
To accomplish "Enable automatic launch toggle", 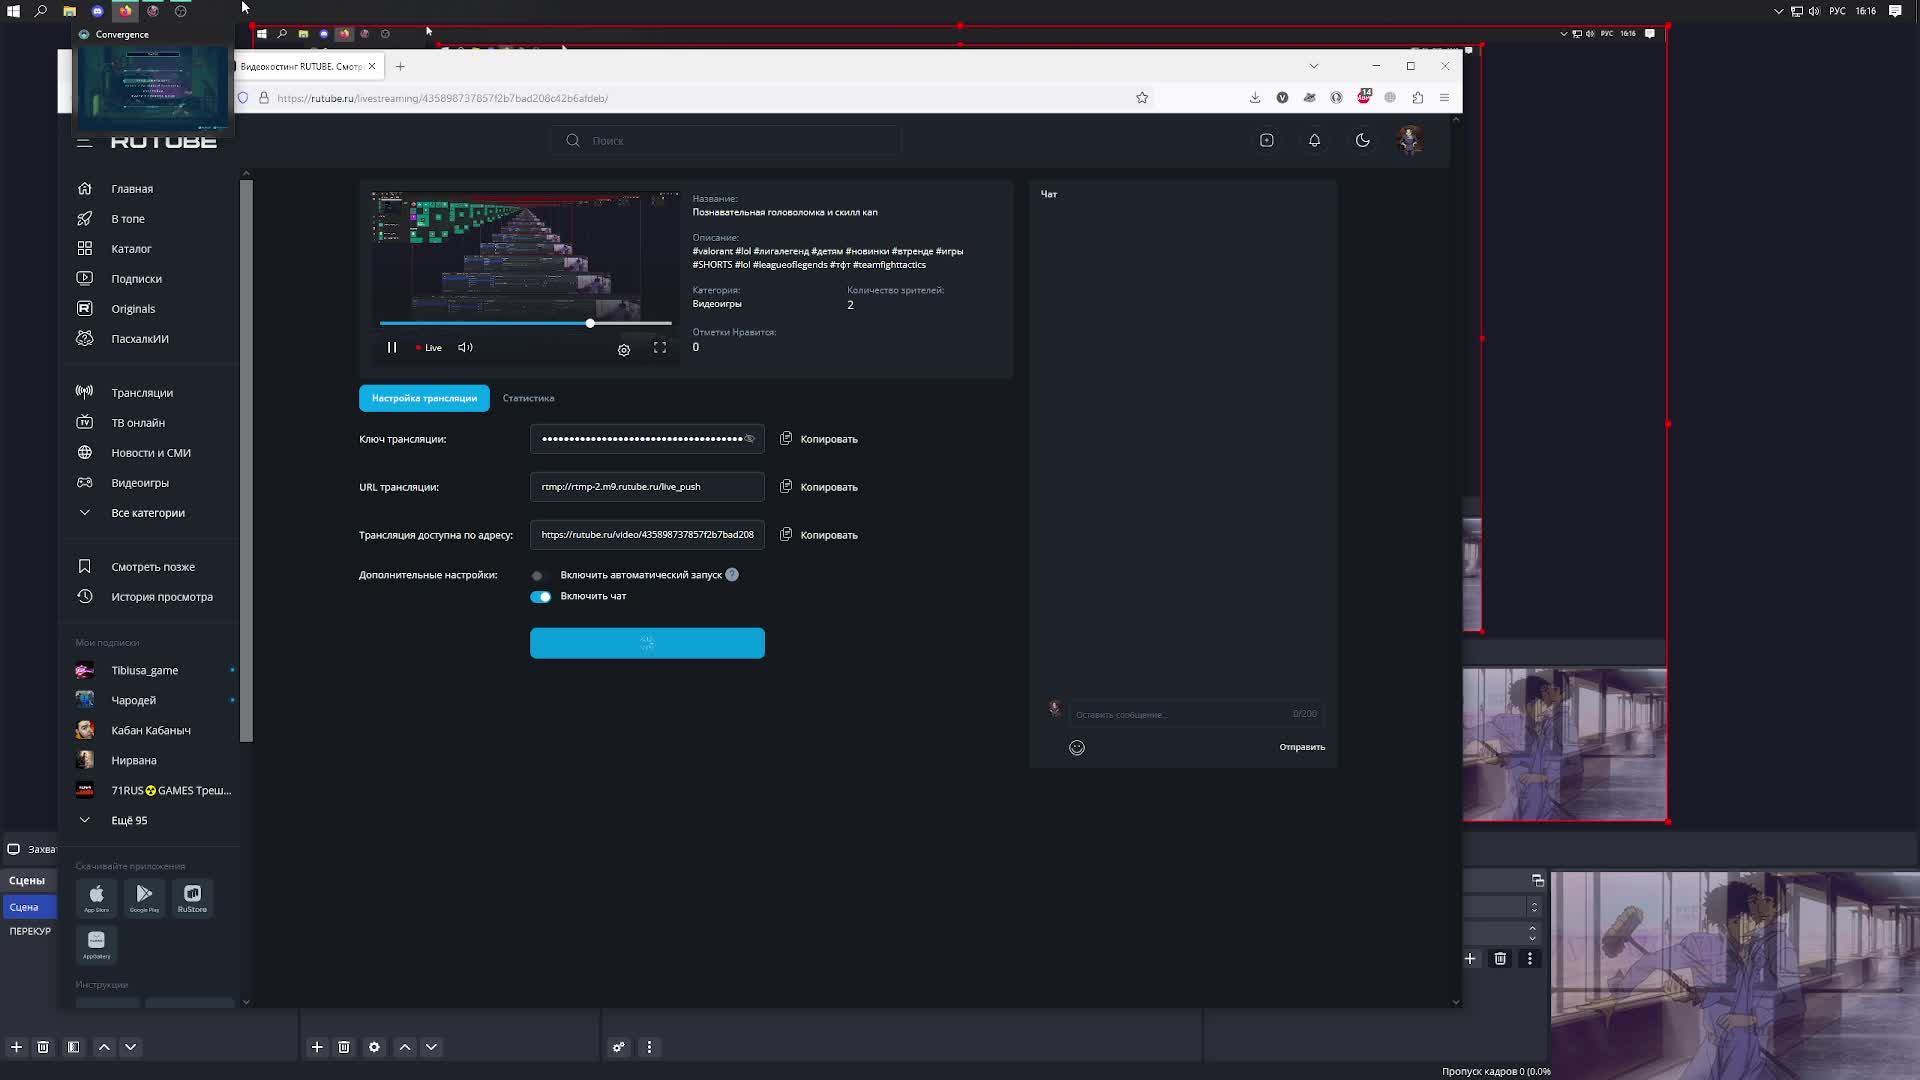I will [539, 576].
